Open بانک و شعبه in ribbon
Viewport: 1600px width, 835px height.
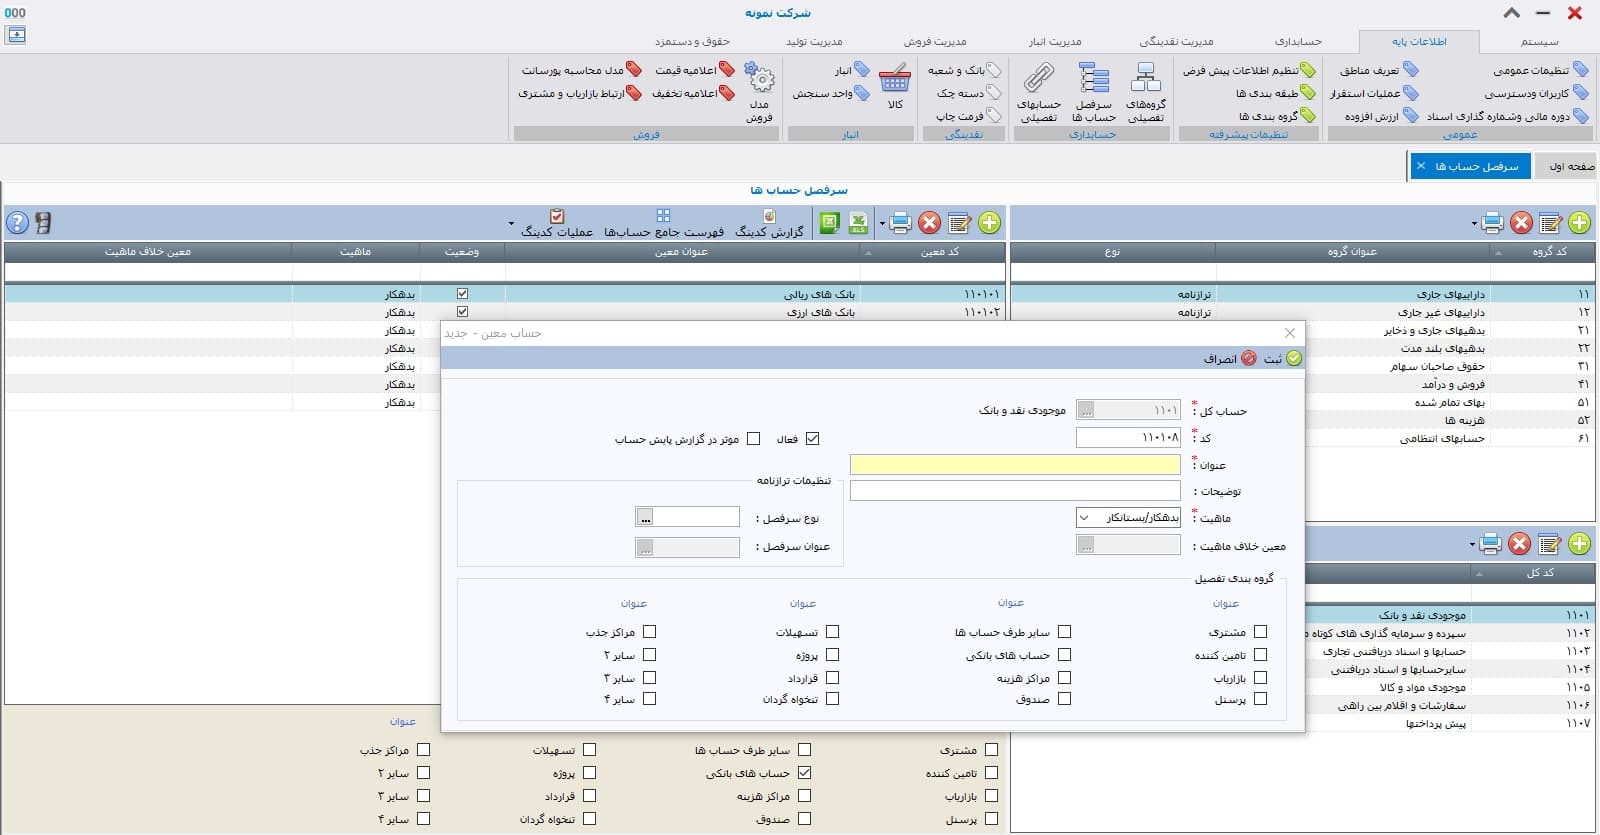[964, 70]
